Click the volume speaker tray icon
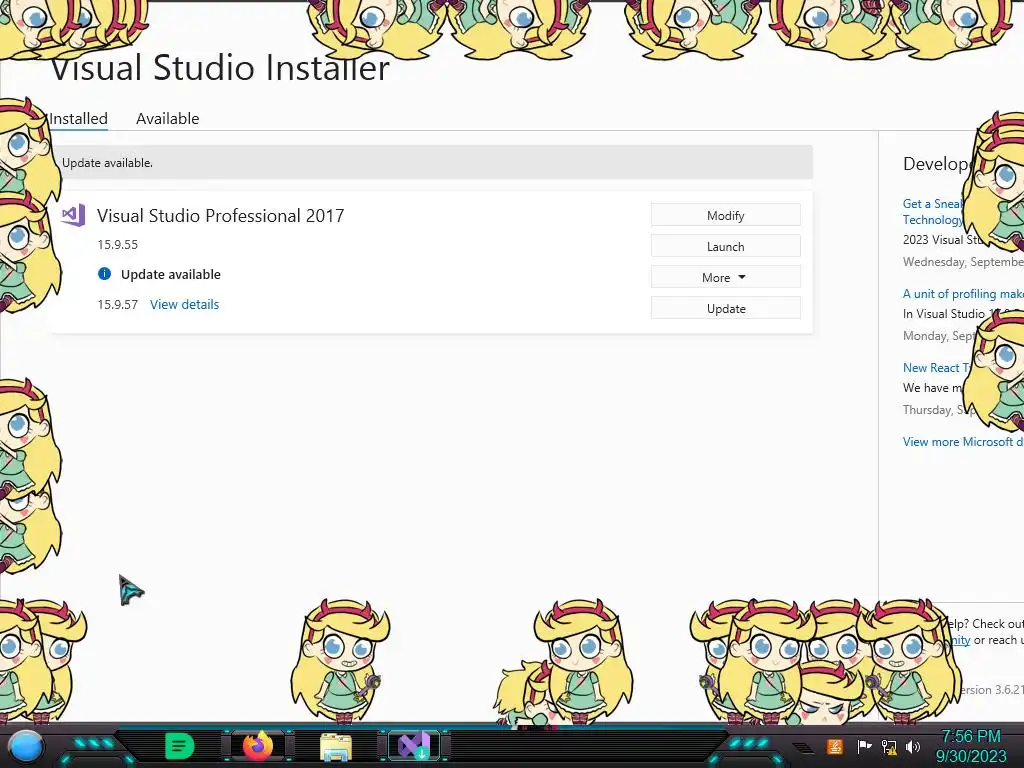 pyautogui.click(x=913, y=746)
